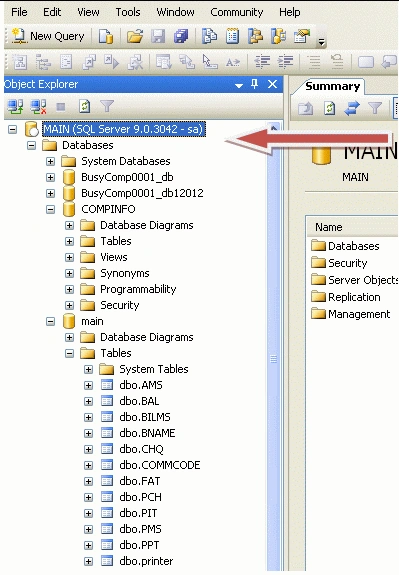The height and width of the screenshot is (575, 399).
Task: Select the dbo.printer table
Action: point(146,561)
